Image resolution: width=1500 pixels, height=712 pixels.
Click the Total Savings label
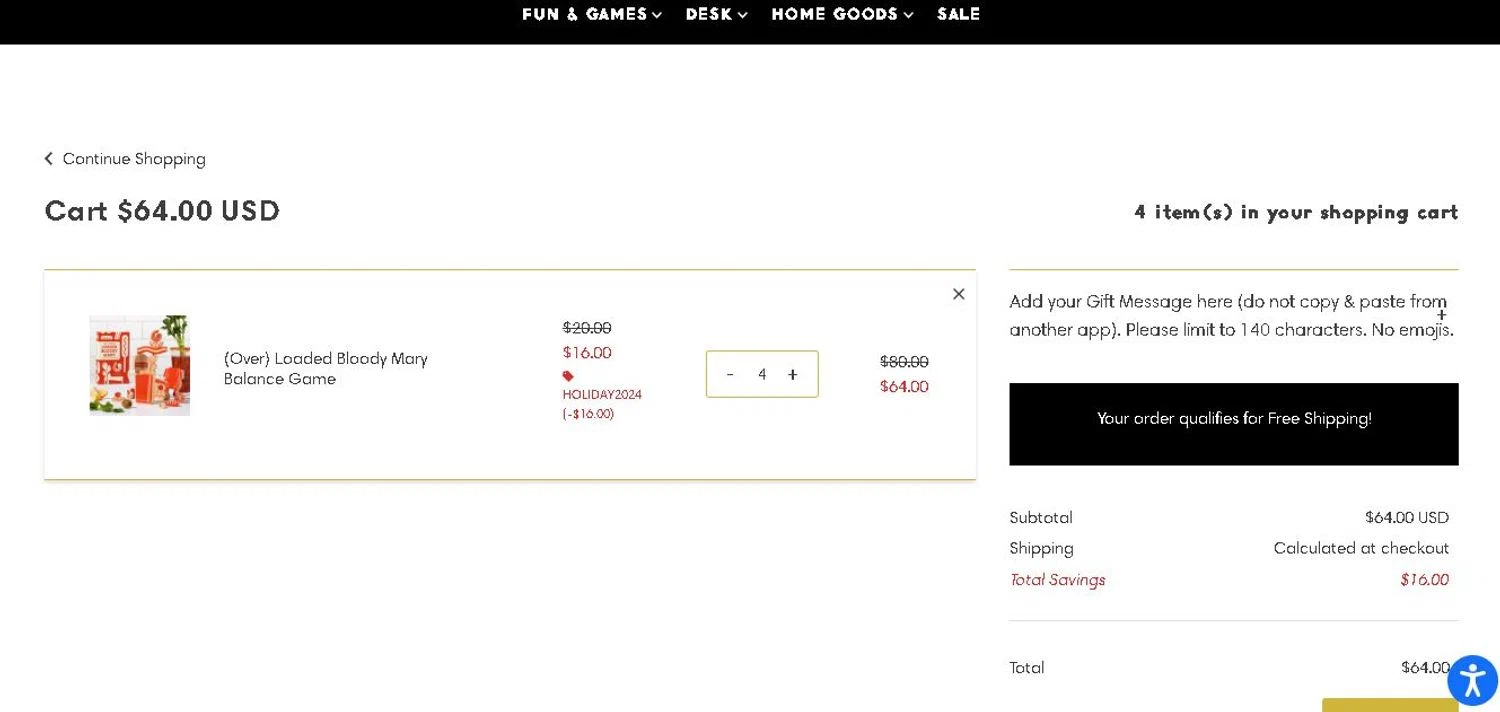(1057, 580)
